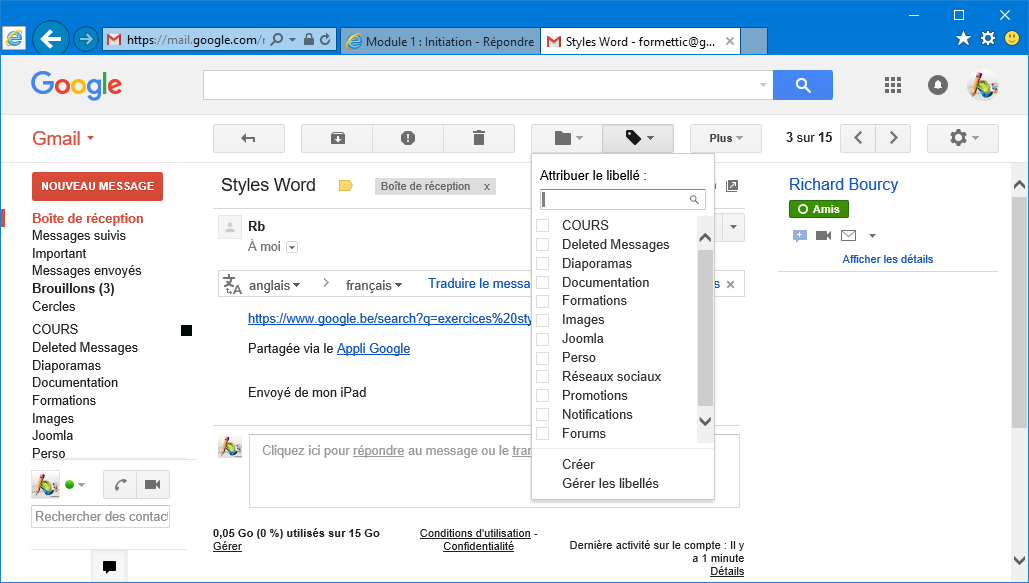Open Google apps grid
This screenshot has width=1029, height=583.
(892, 85)
